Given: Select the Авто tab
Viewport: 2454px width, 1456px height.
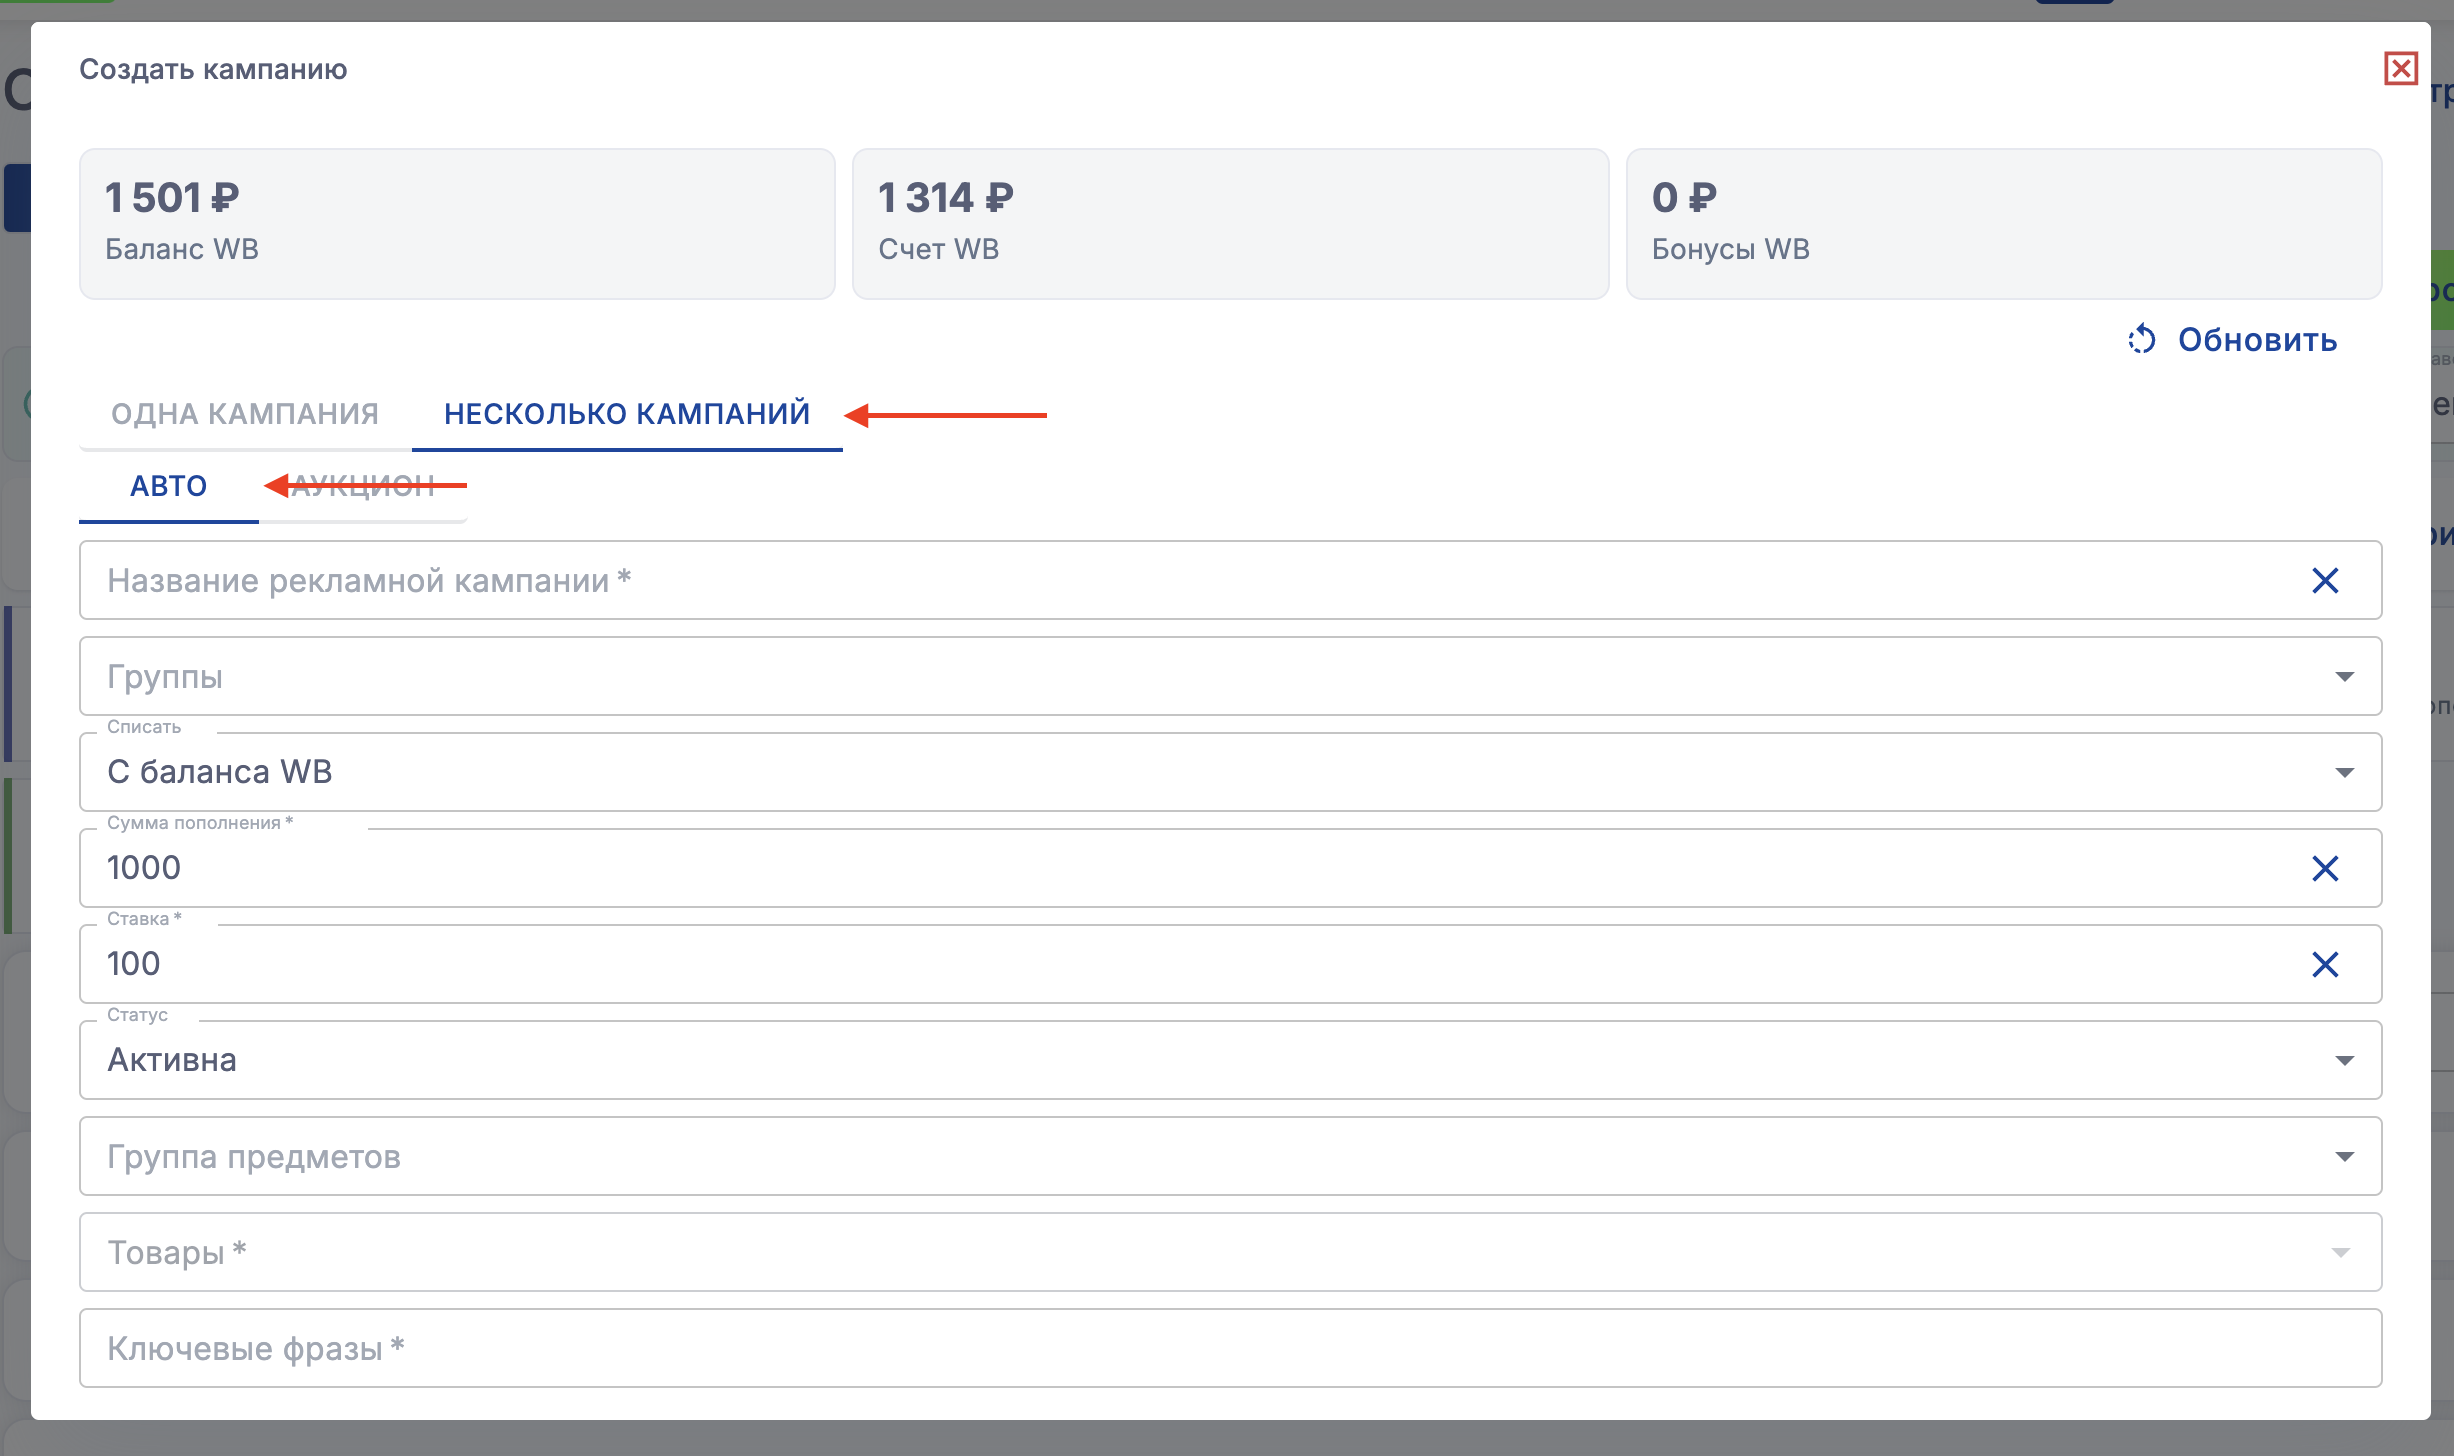Looking at the screenshot, I should point(168,487).
